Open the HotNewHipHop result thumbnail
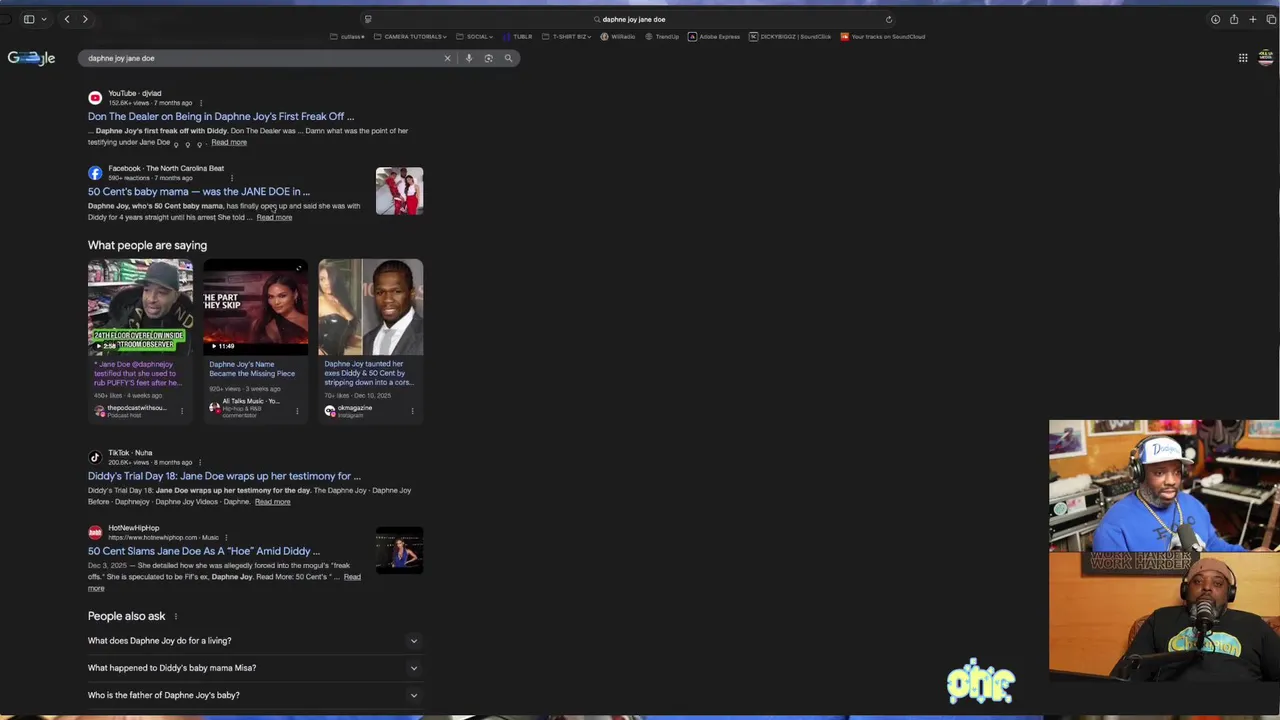 point(399,551)
